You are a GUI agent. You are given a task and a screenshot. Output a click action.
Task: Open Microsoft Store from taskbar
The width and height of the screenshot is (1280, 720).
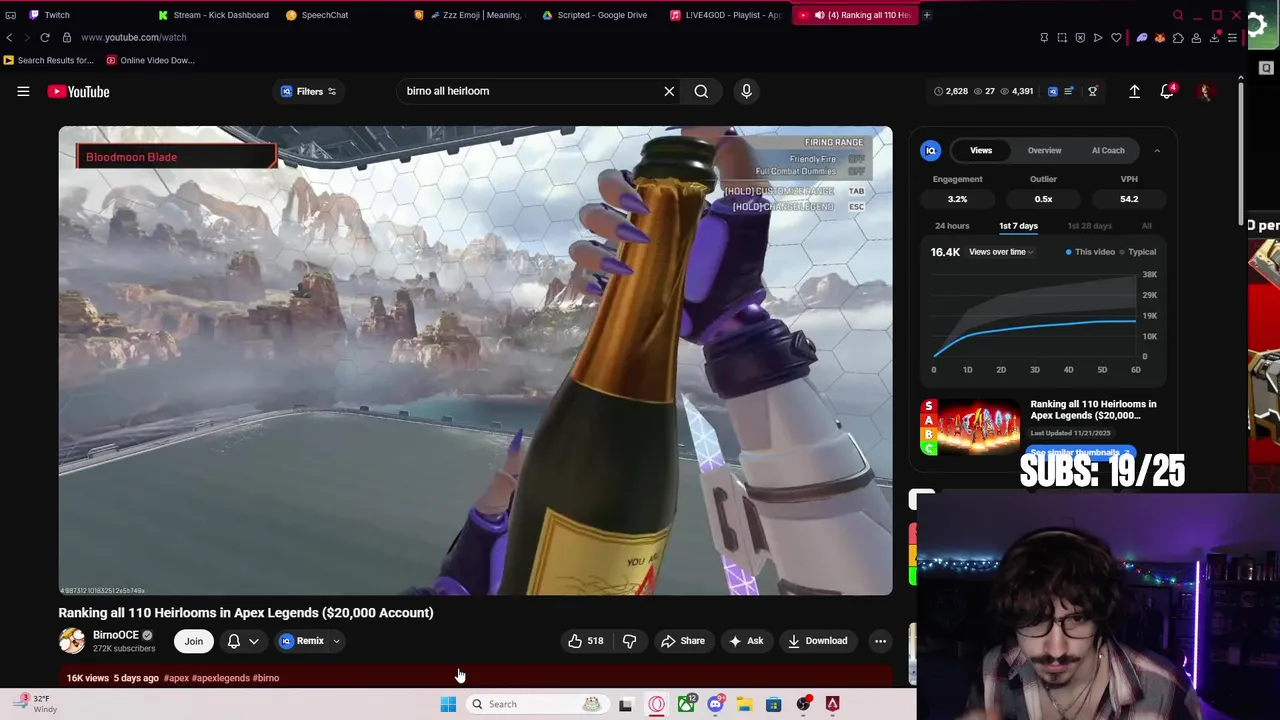pos(773,704)
